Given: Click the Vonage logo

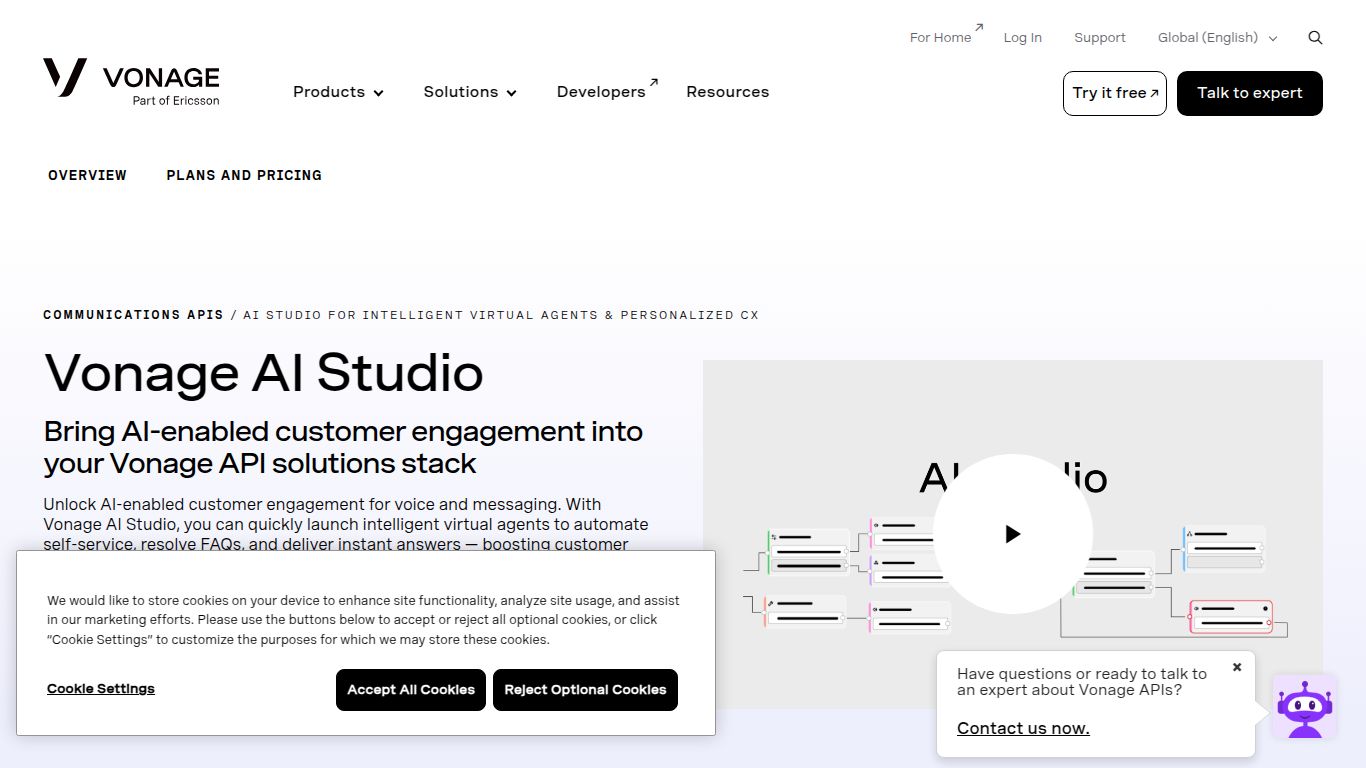Looking at the screenshot, I should [x=130, y=82].
